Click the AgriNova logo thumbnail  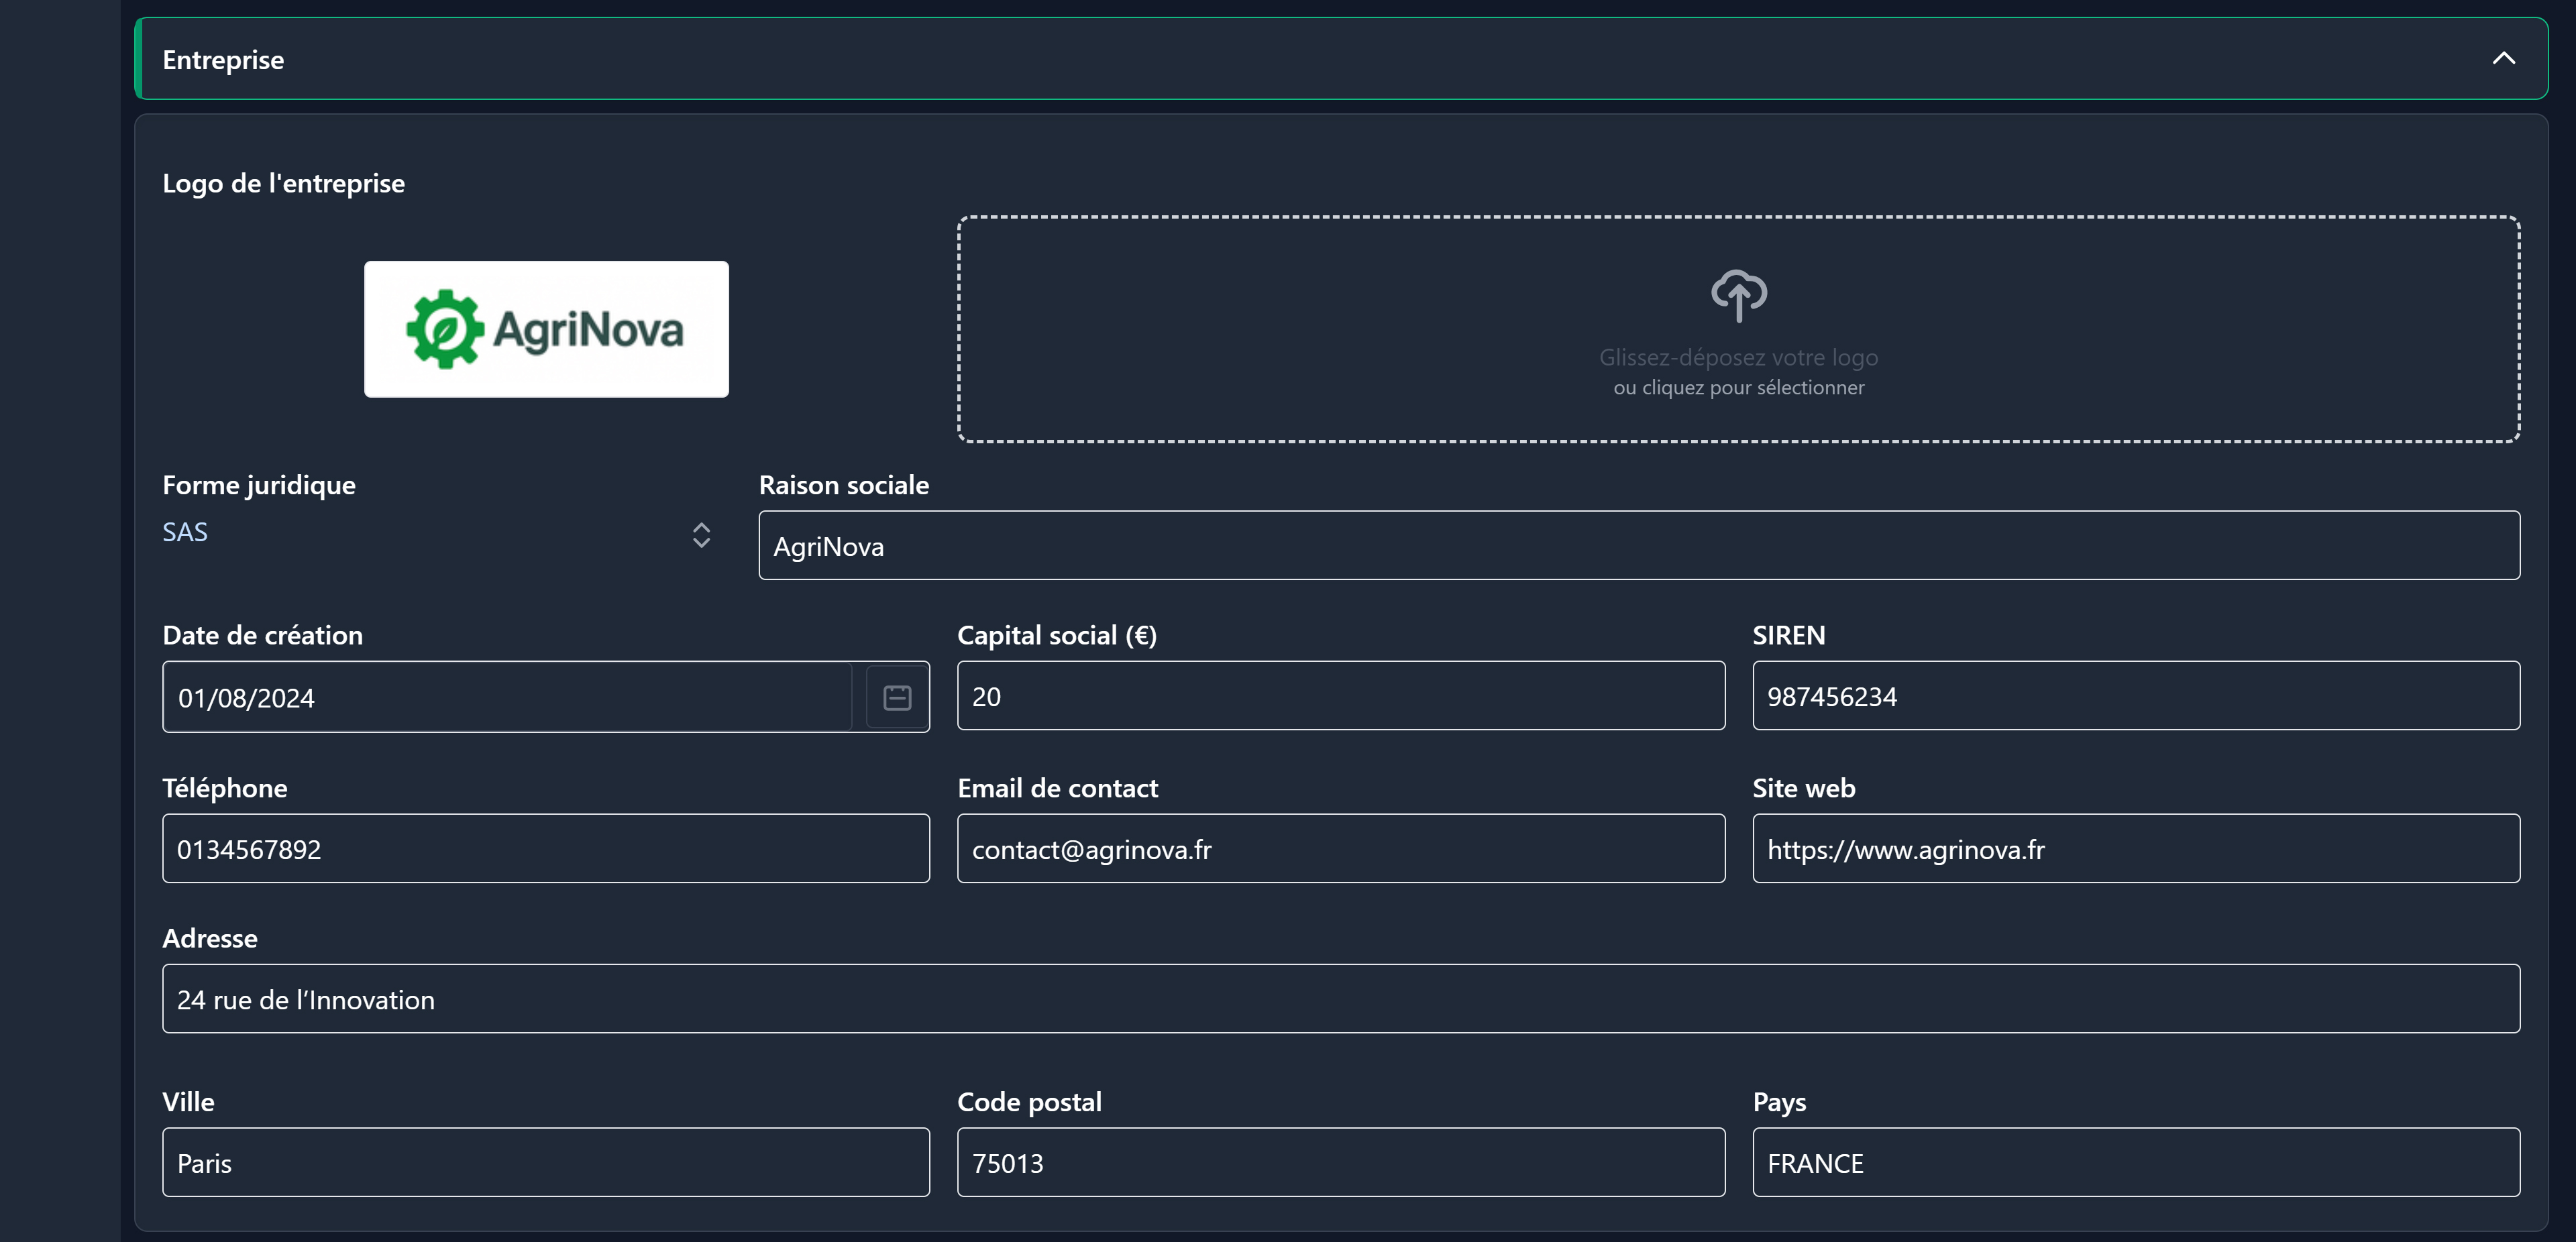546,329
